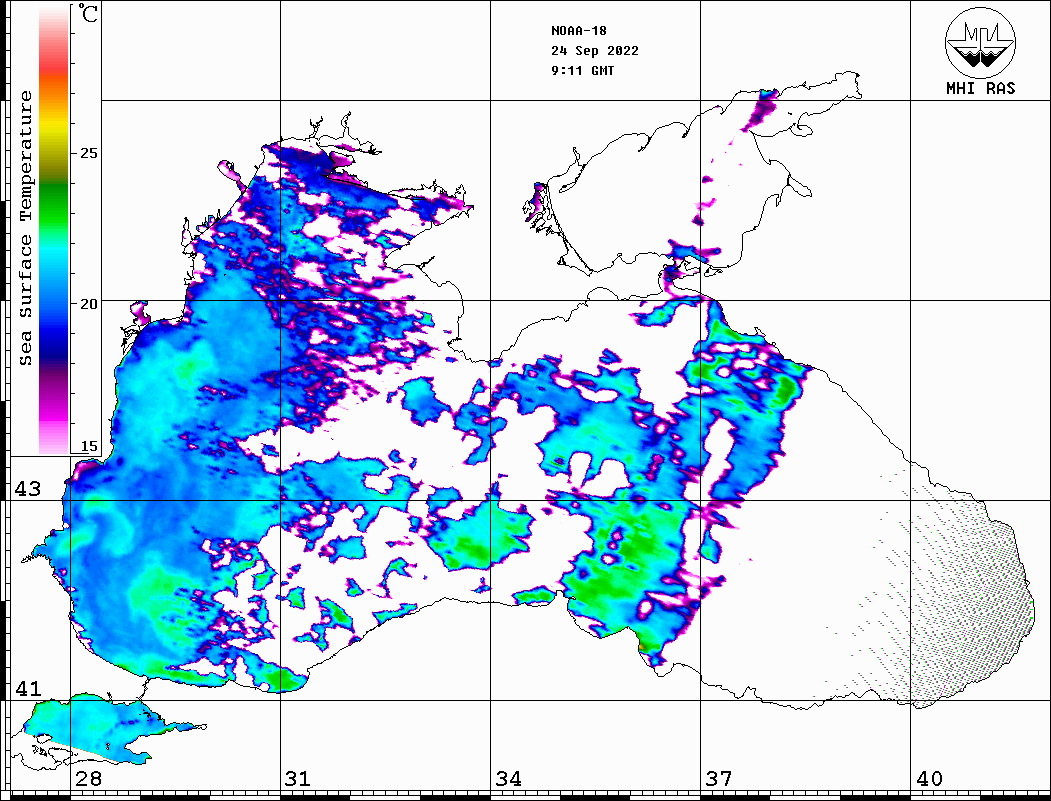Click the longitude label '28'
The image size is (1051, 801).
[88, 779]
